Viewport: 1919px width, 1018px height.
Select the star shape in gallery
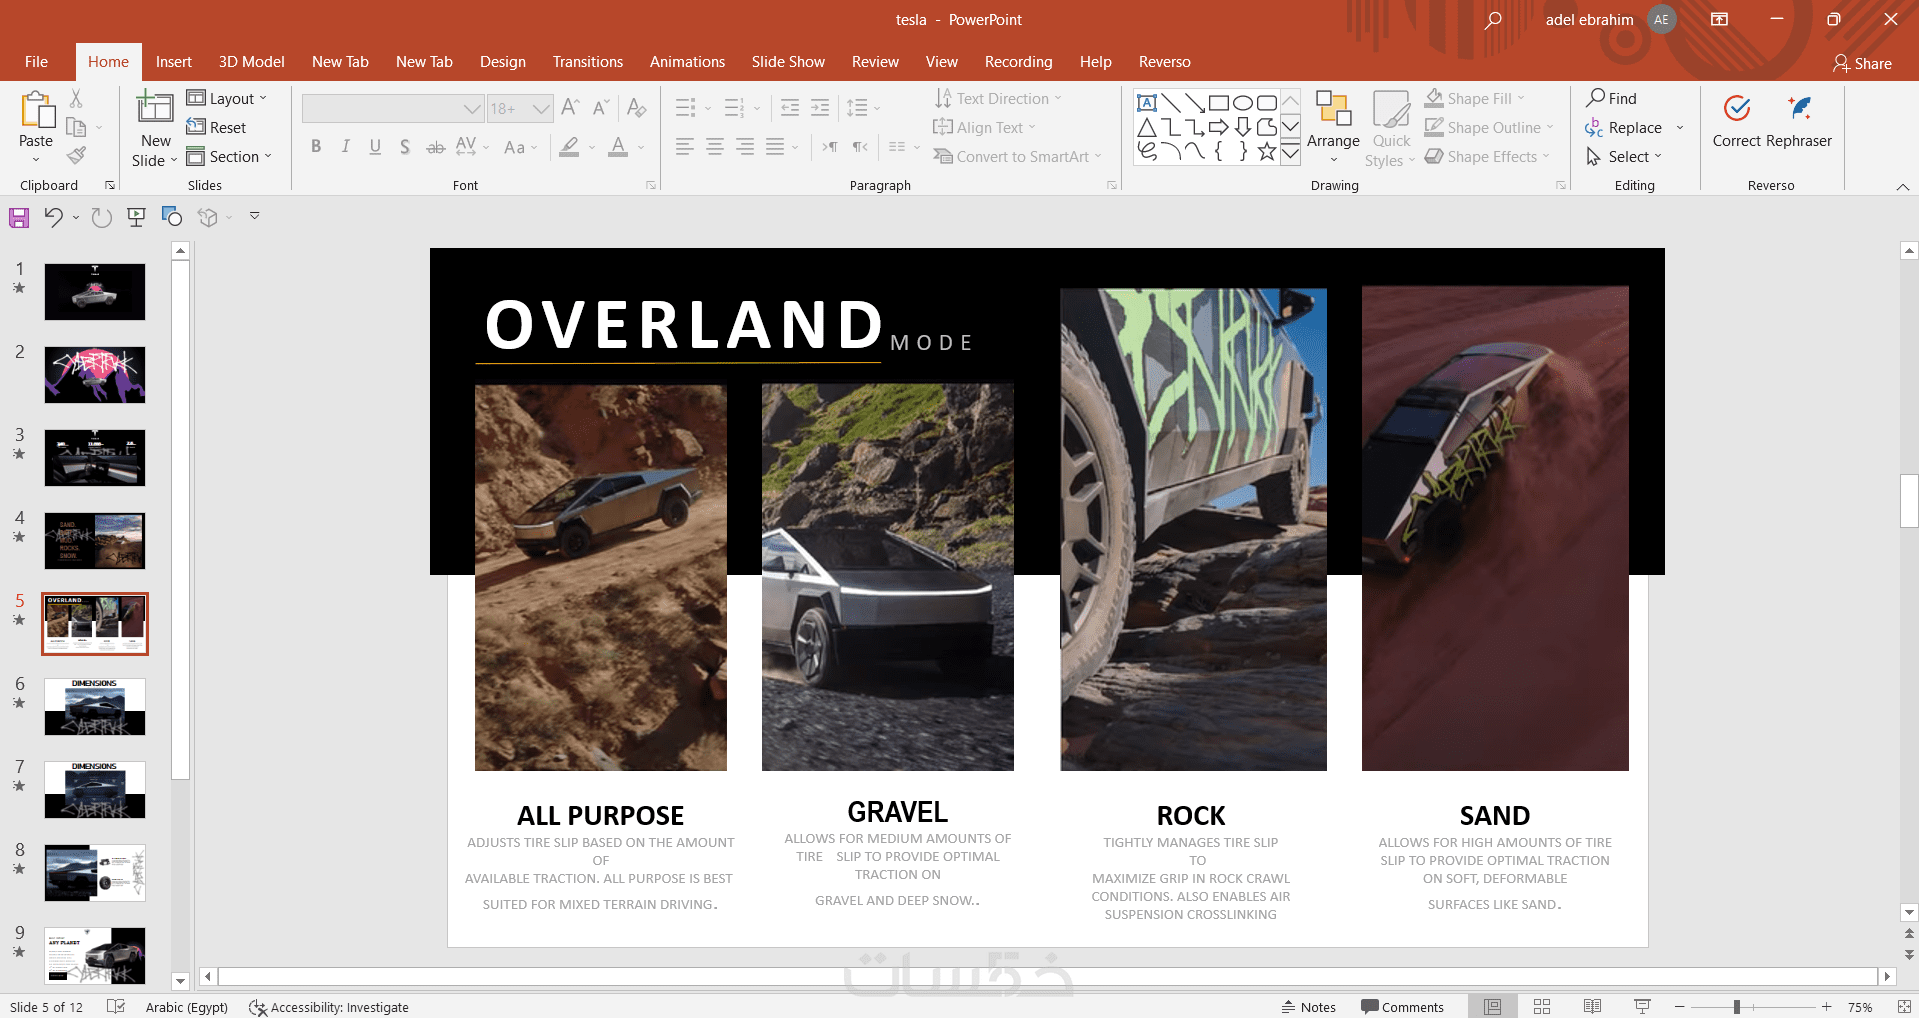click(1267, 152)
